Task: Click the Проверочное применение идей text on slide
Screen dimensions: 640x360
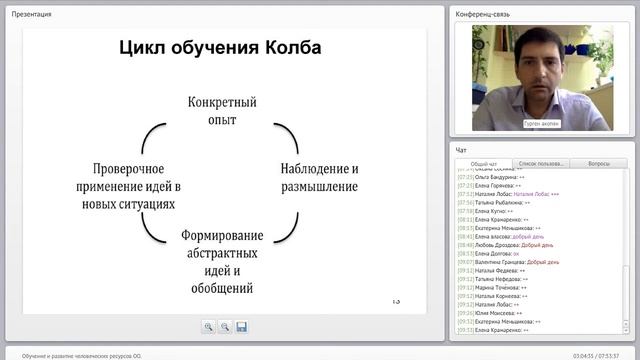Action: click(129, 186)
